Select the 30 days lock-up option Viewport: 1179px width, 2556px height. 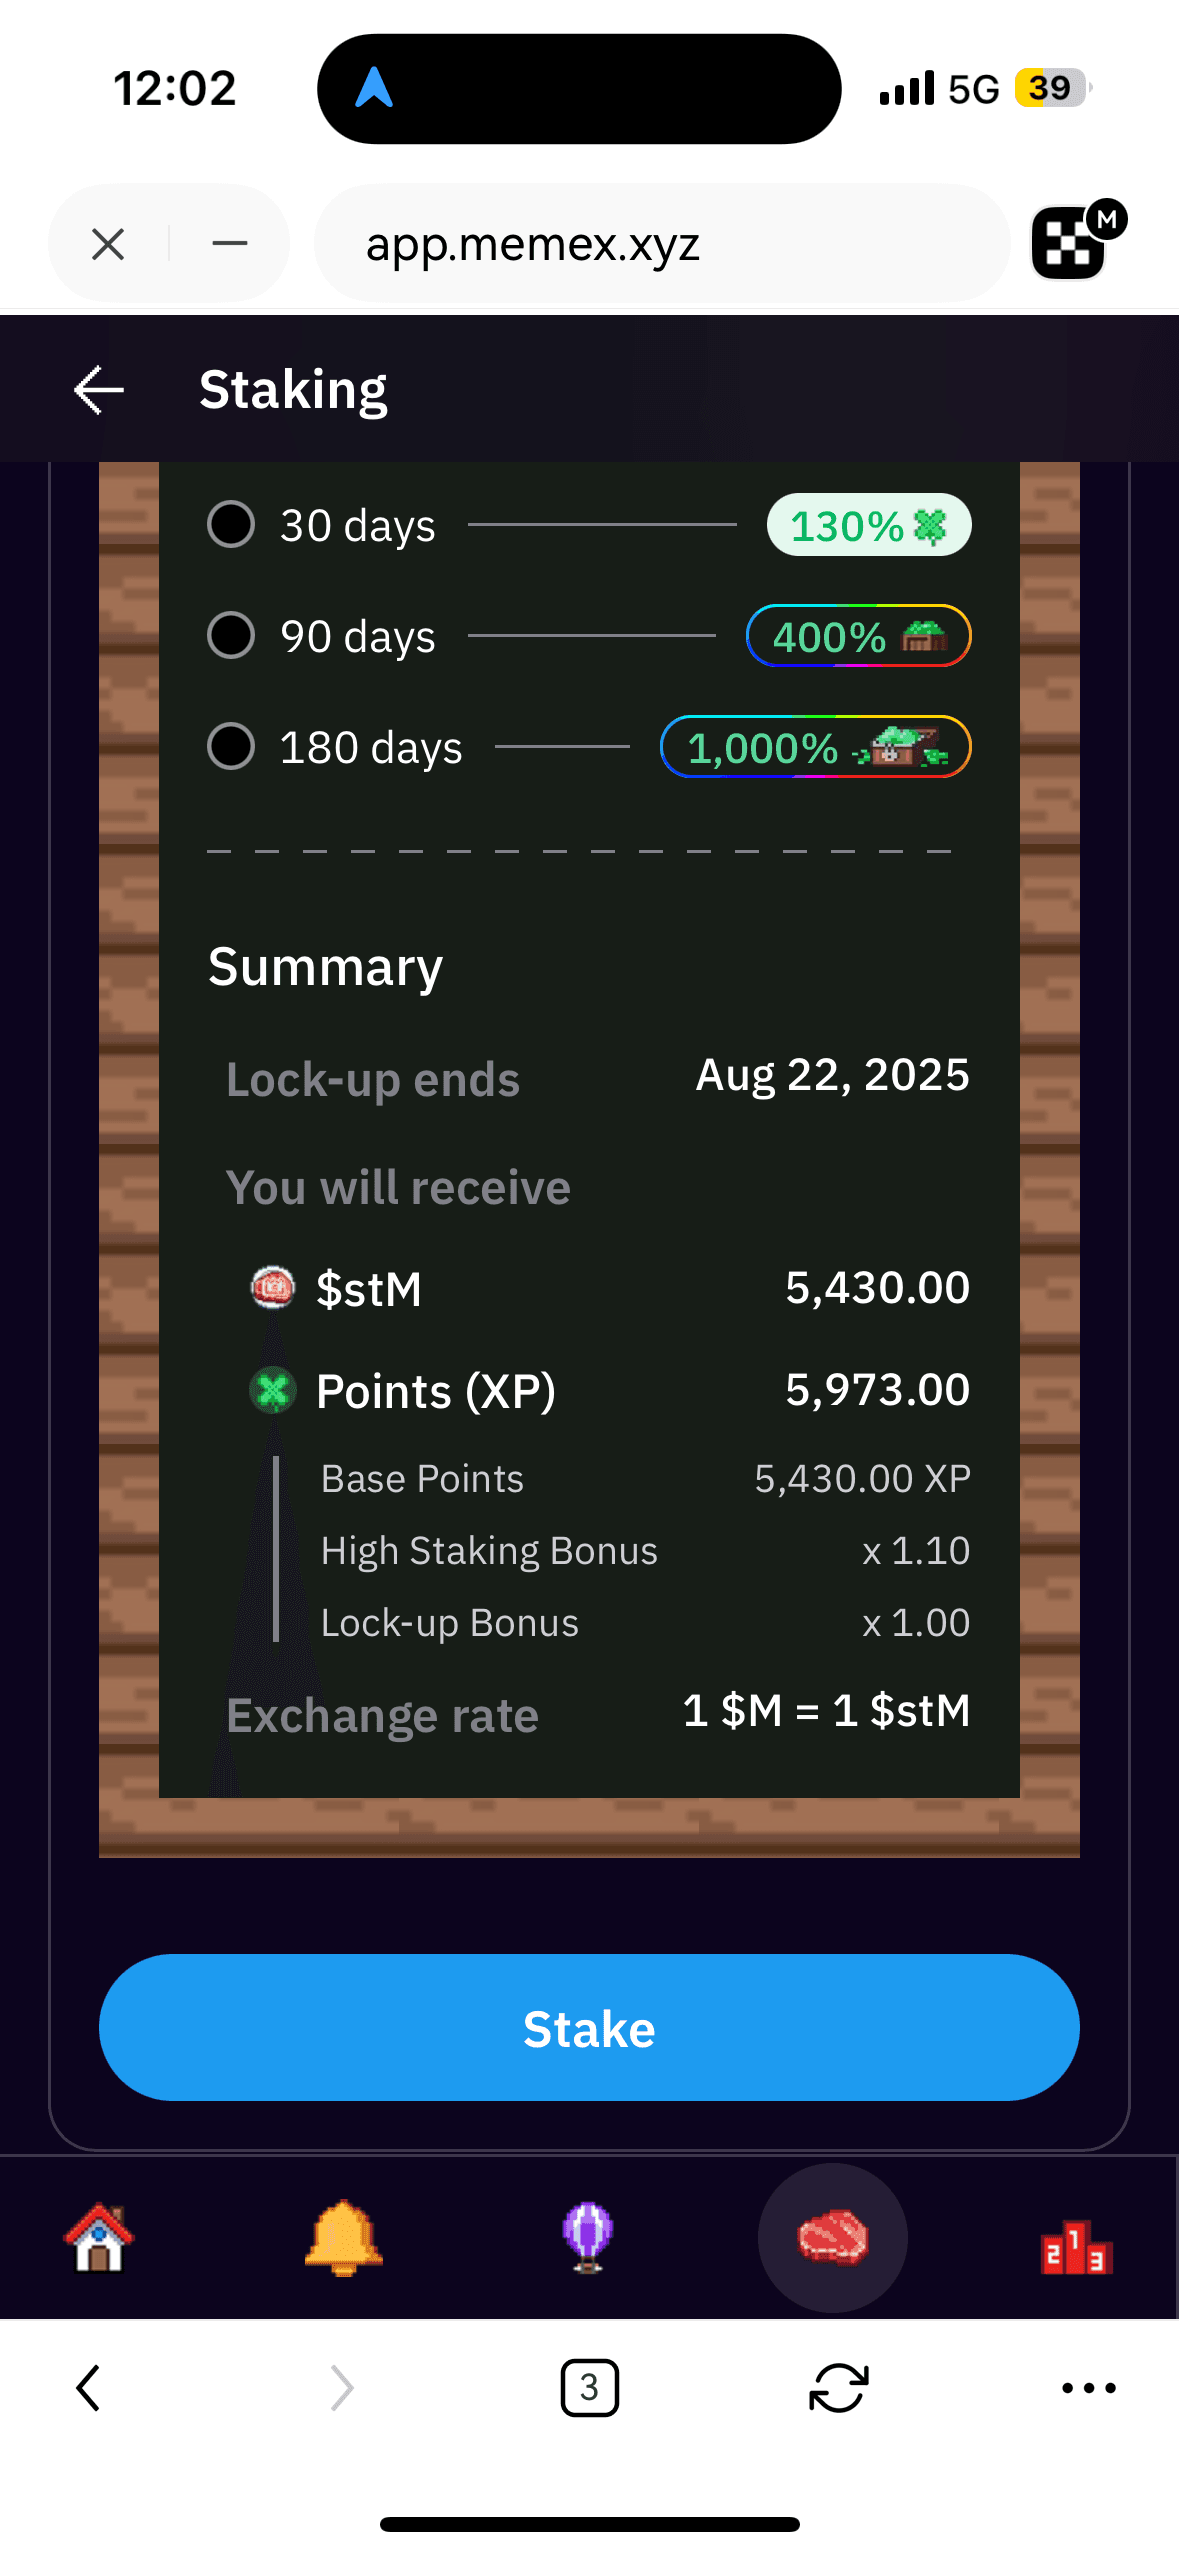coord(231,525)
